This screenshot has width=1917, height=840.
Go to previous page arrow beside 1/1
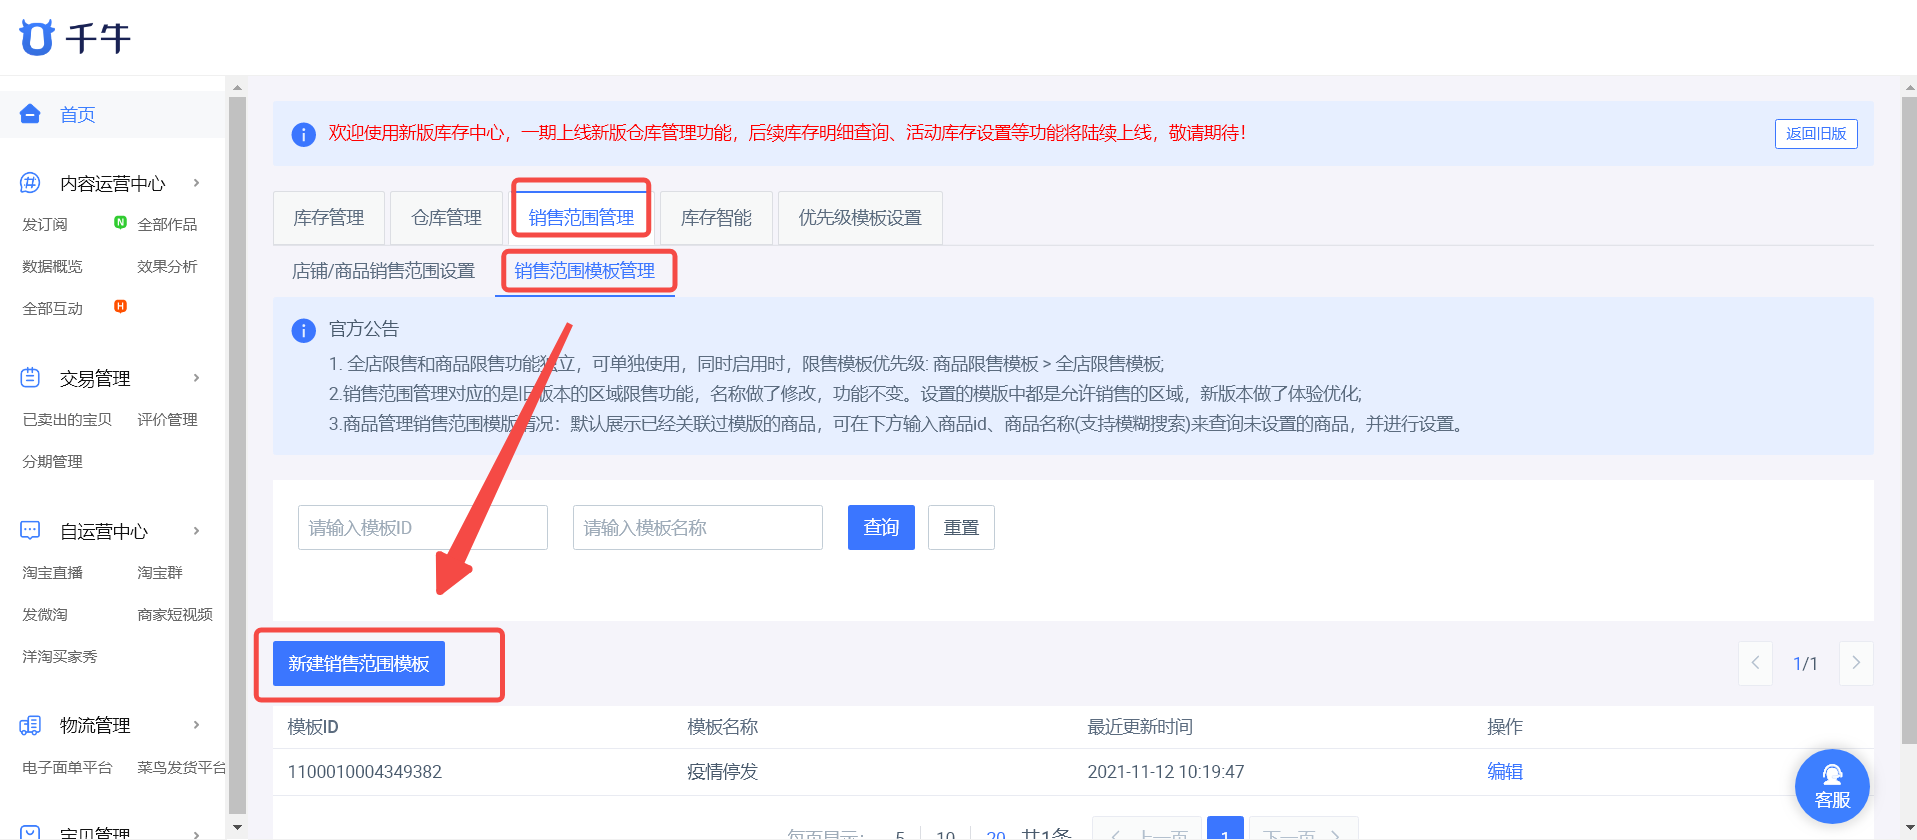point(1755,663)
